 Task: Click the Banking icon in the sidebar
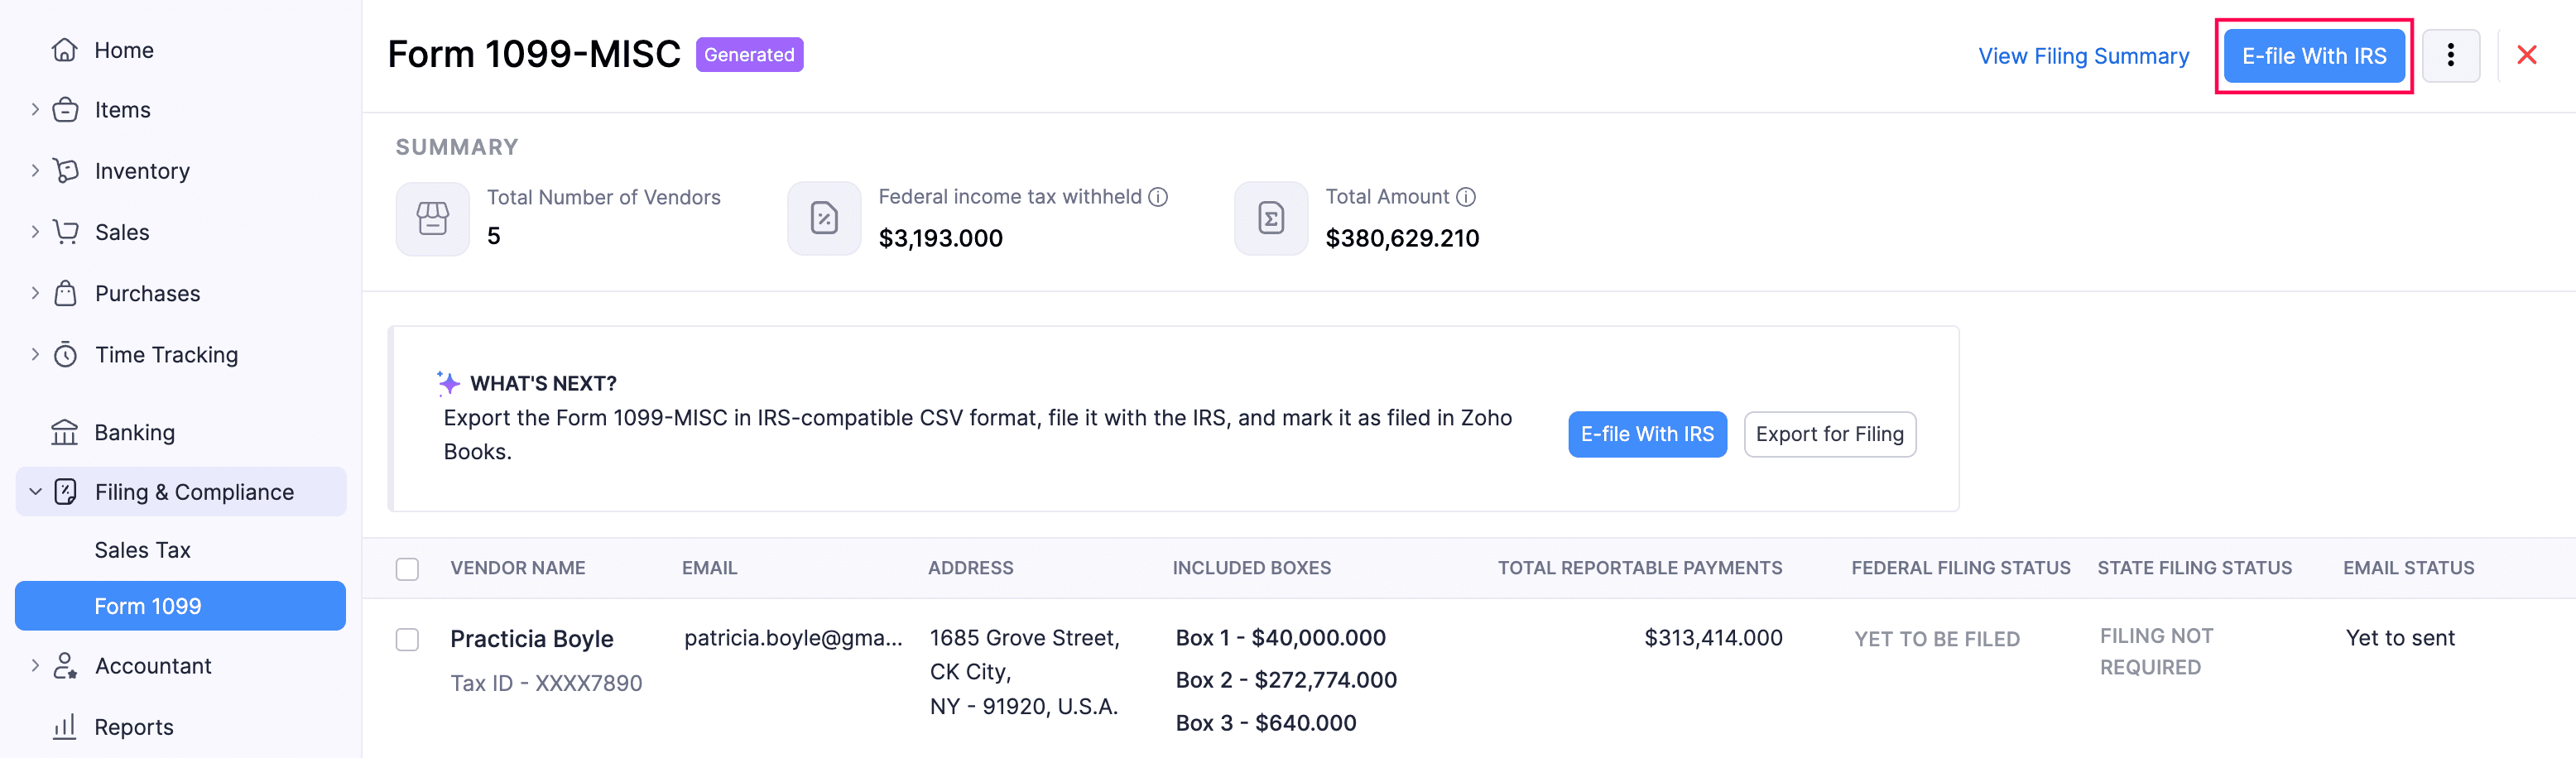coord(64,432)
